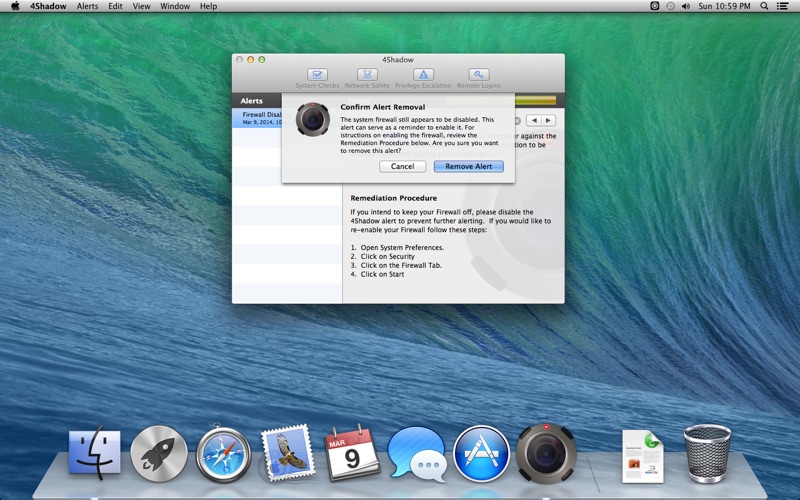This screenshot has height=500, width=800.
Task: Open App Store from the Dock
Action: [481, 454]
